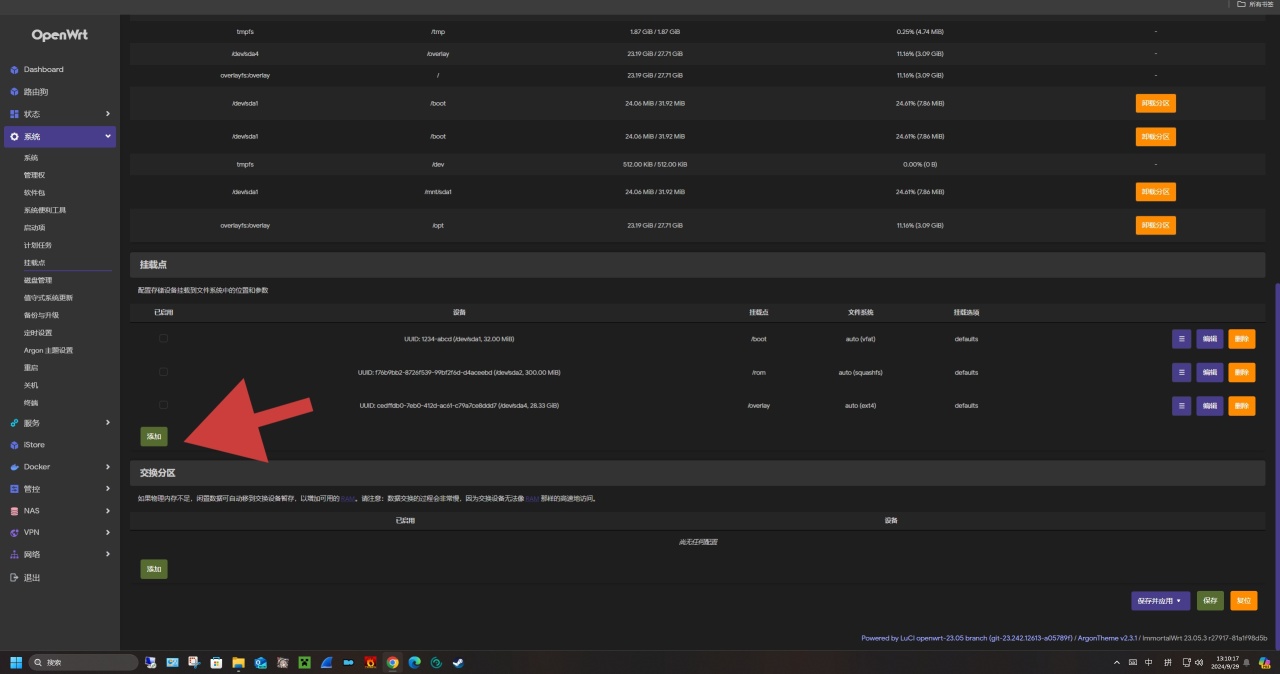Click the Windows taskbar search box
The width and height of the screenshot is (1280, 674).
(84, 662)
